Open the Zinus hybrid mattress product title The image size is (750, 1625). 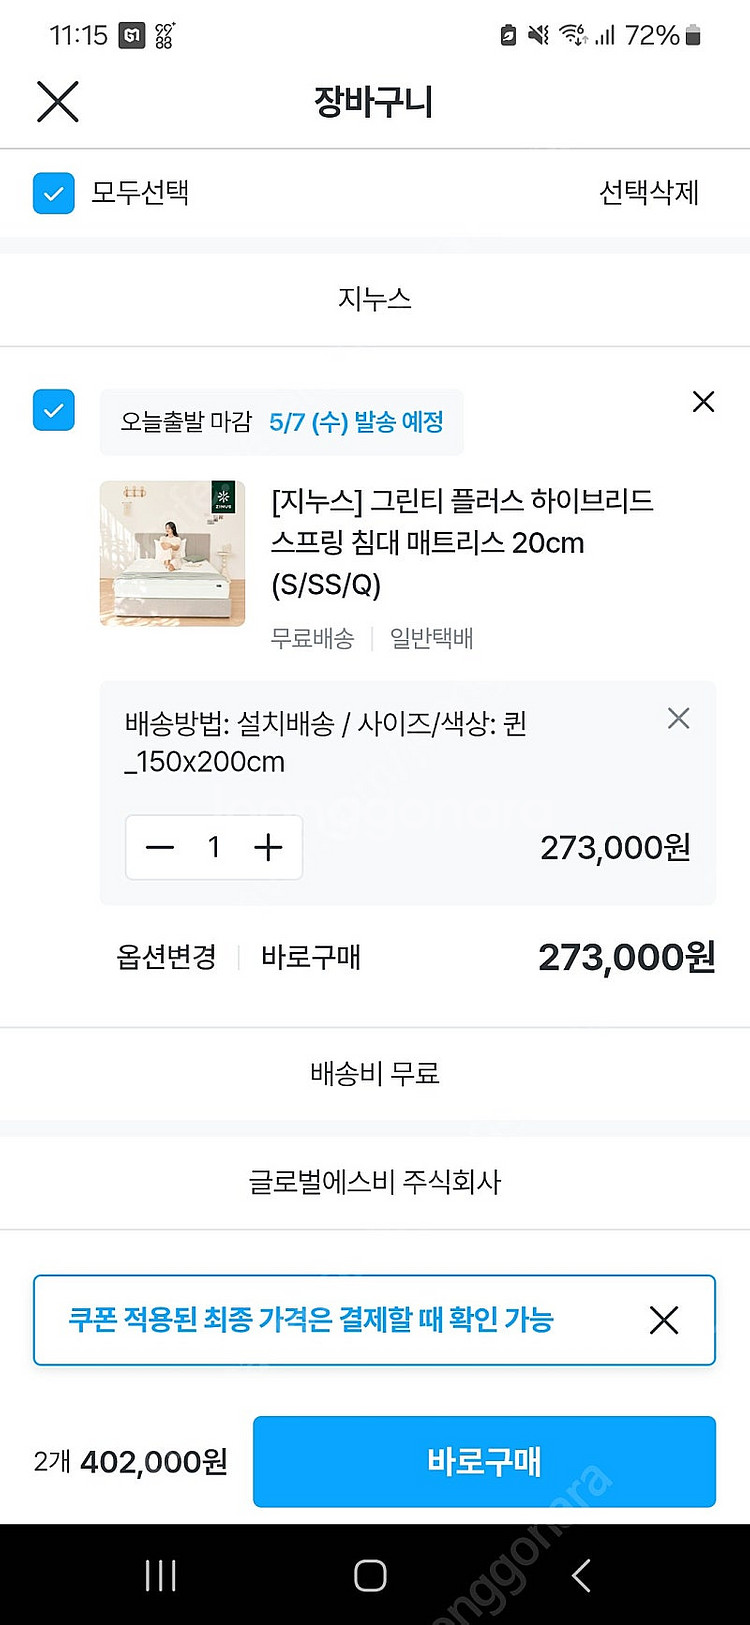[x=462, y=542]
